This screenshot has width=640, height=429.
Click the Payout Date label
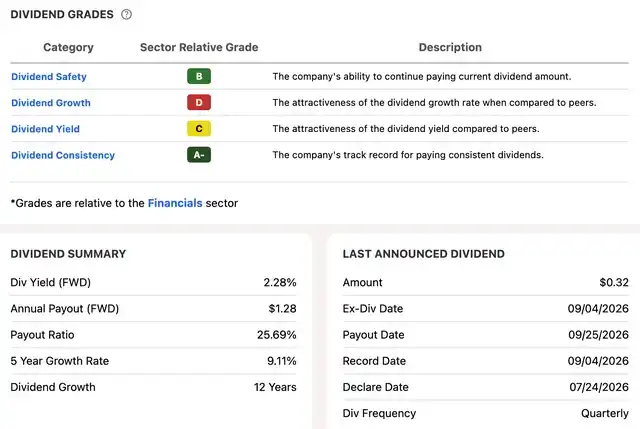(x=373, y=335)
